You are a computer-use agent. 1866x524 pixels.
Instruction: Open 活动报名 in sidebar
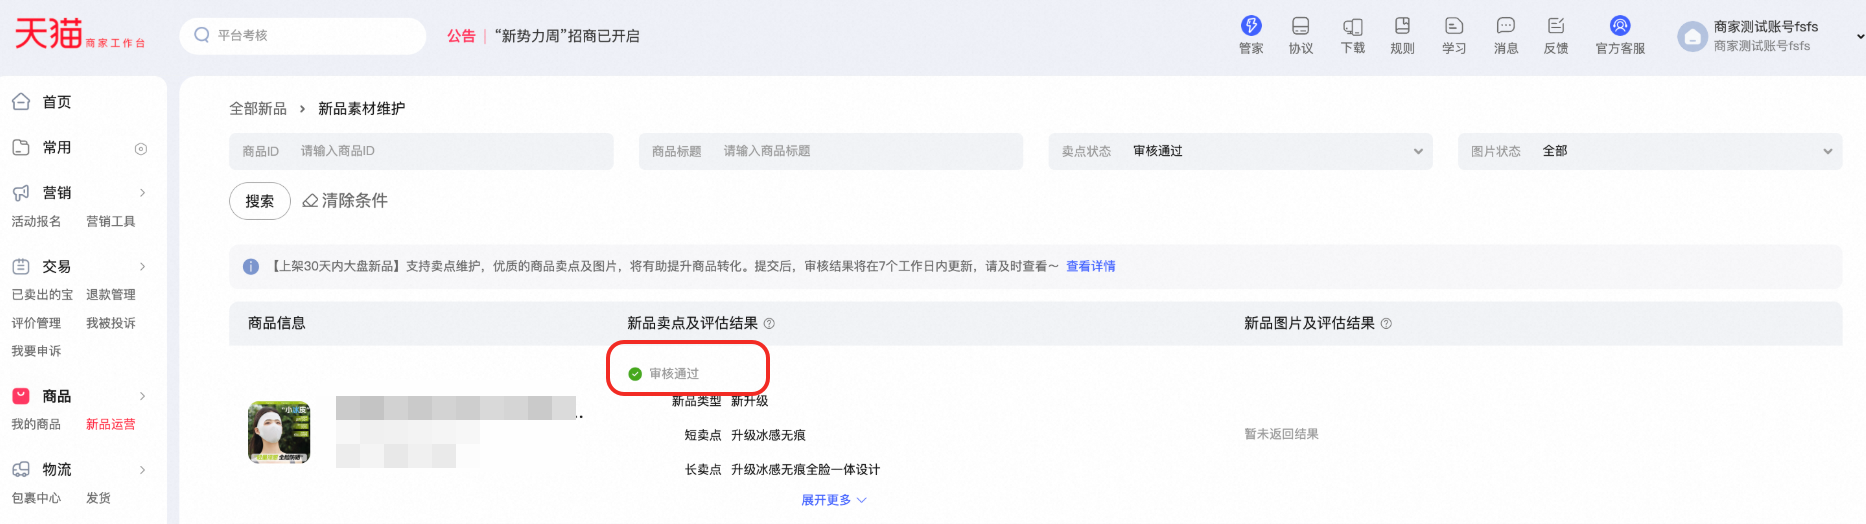[36, 221]
